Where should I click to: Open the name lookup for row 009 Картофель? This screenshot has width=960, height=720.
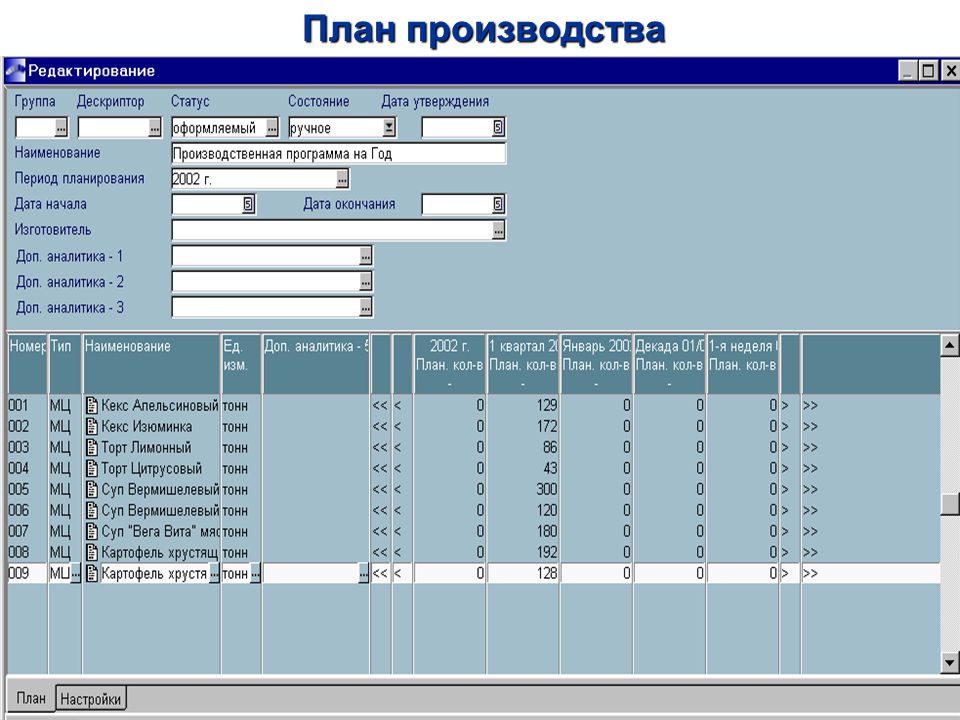(214, 574)
